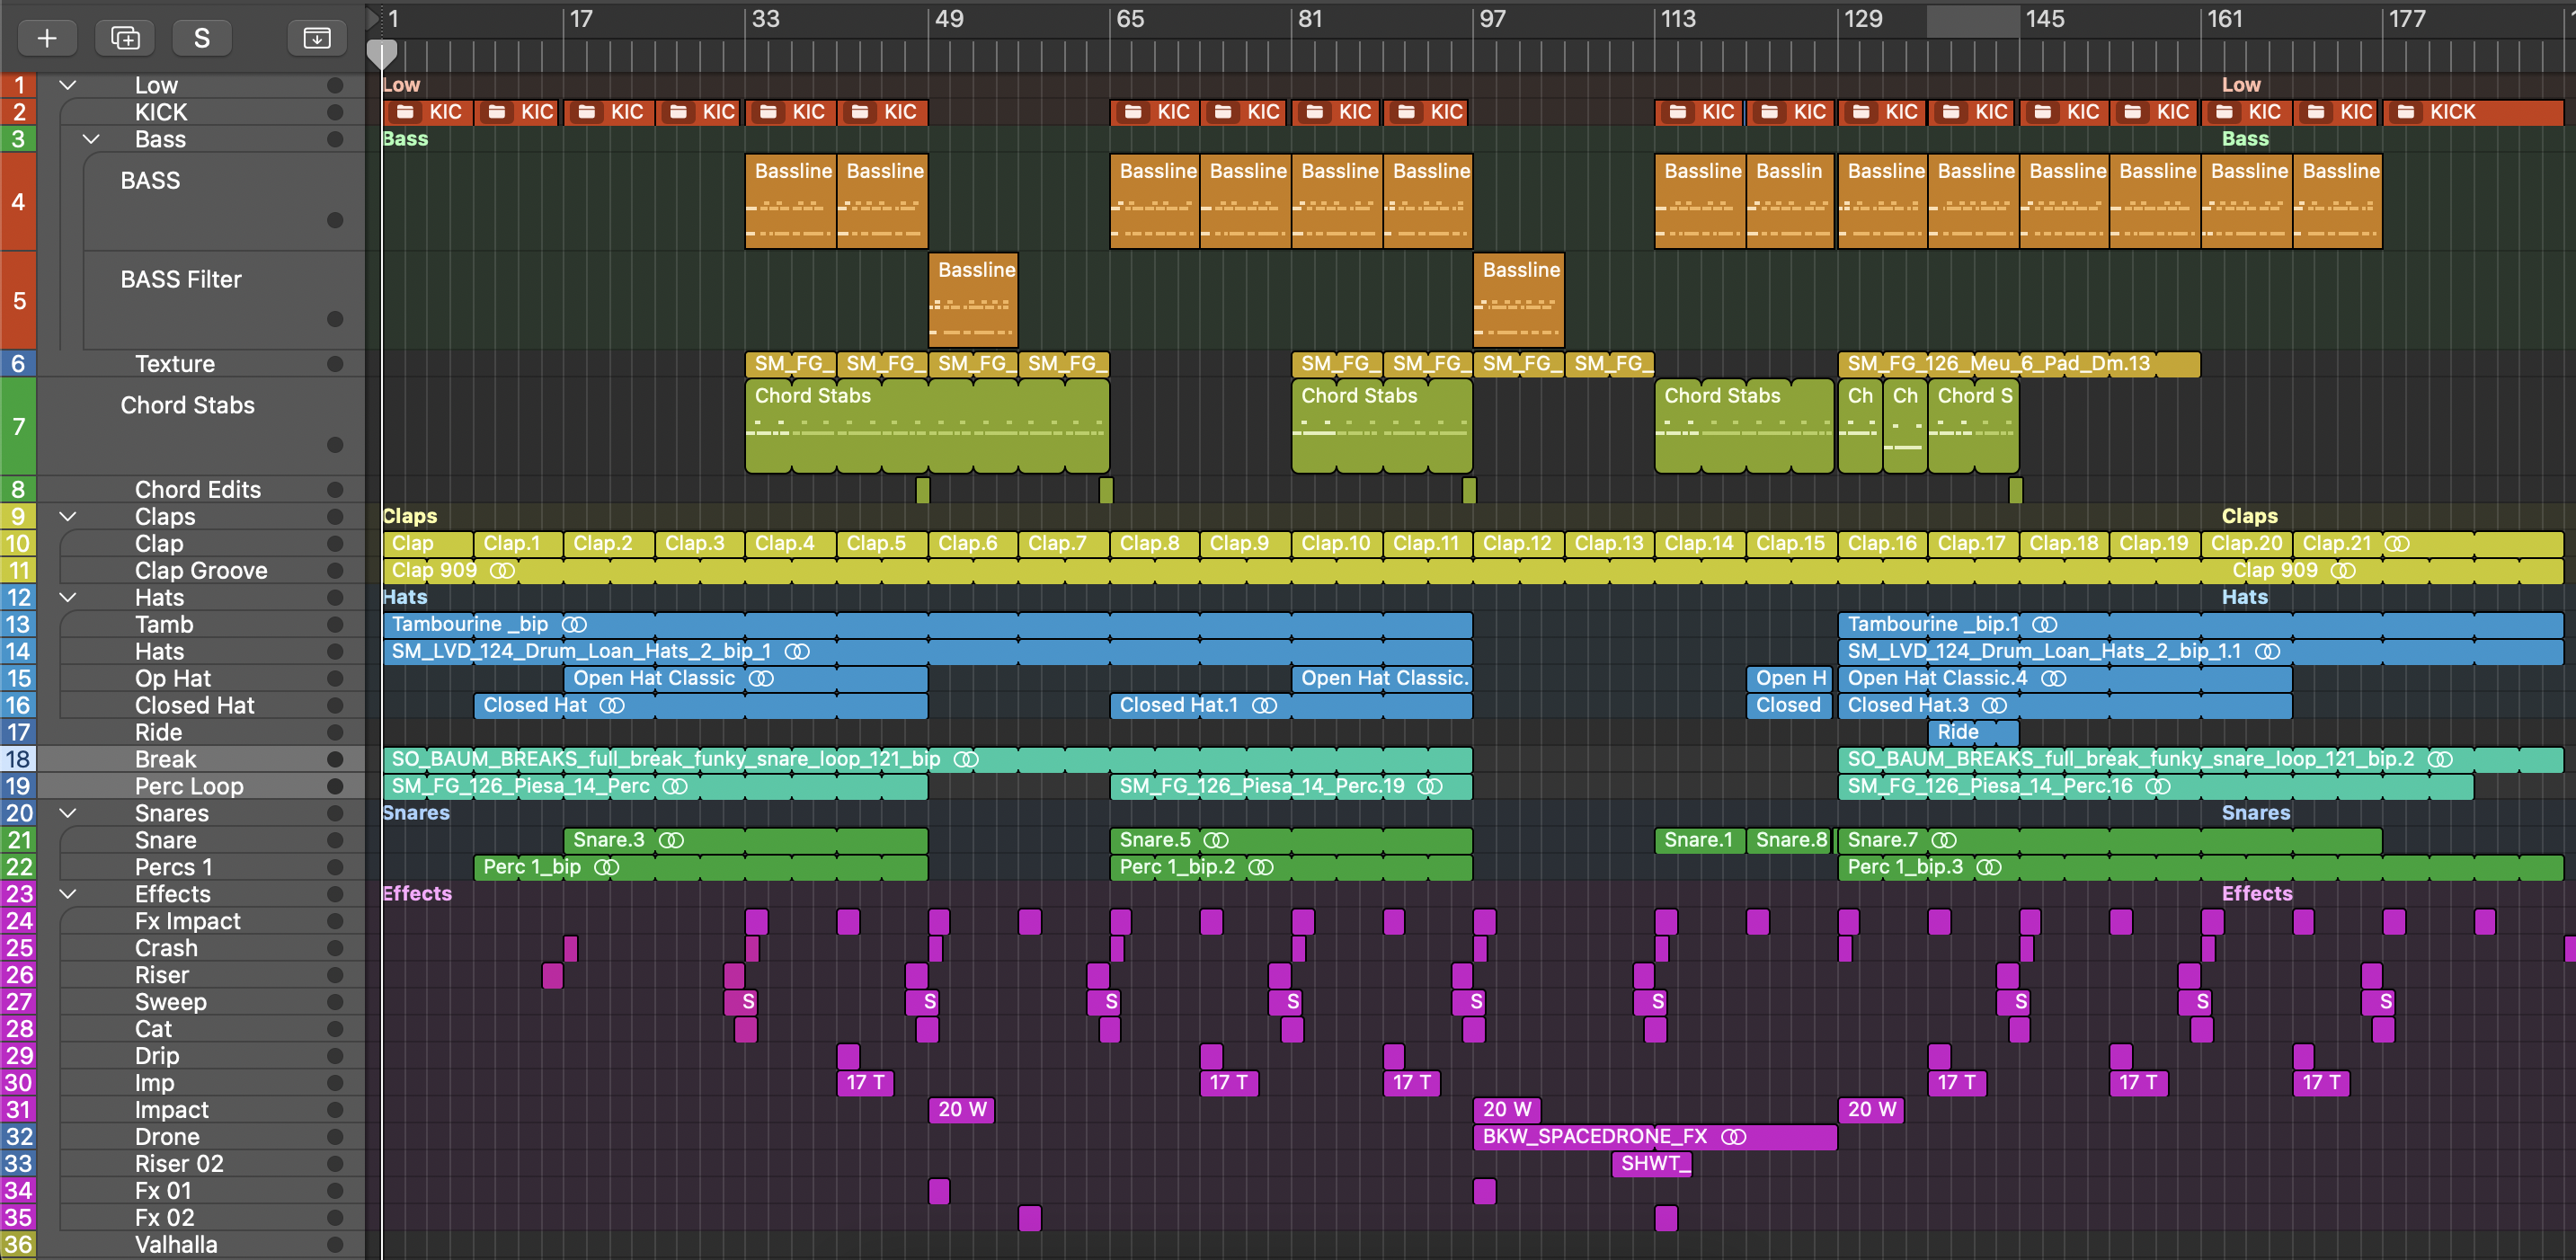
Task: Click the loop icon on BKW_SPACEDRONE_FX region
Action: click(x=1733, y=1137)
